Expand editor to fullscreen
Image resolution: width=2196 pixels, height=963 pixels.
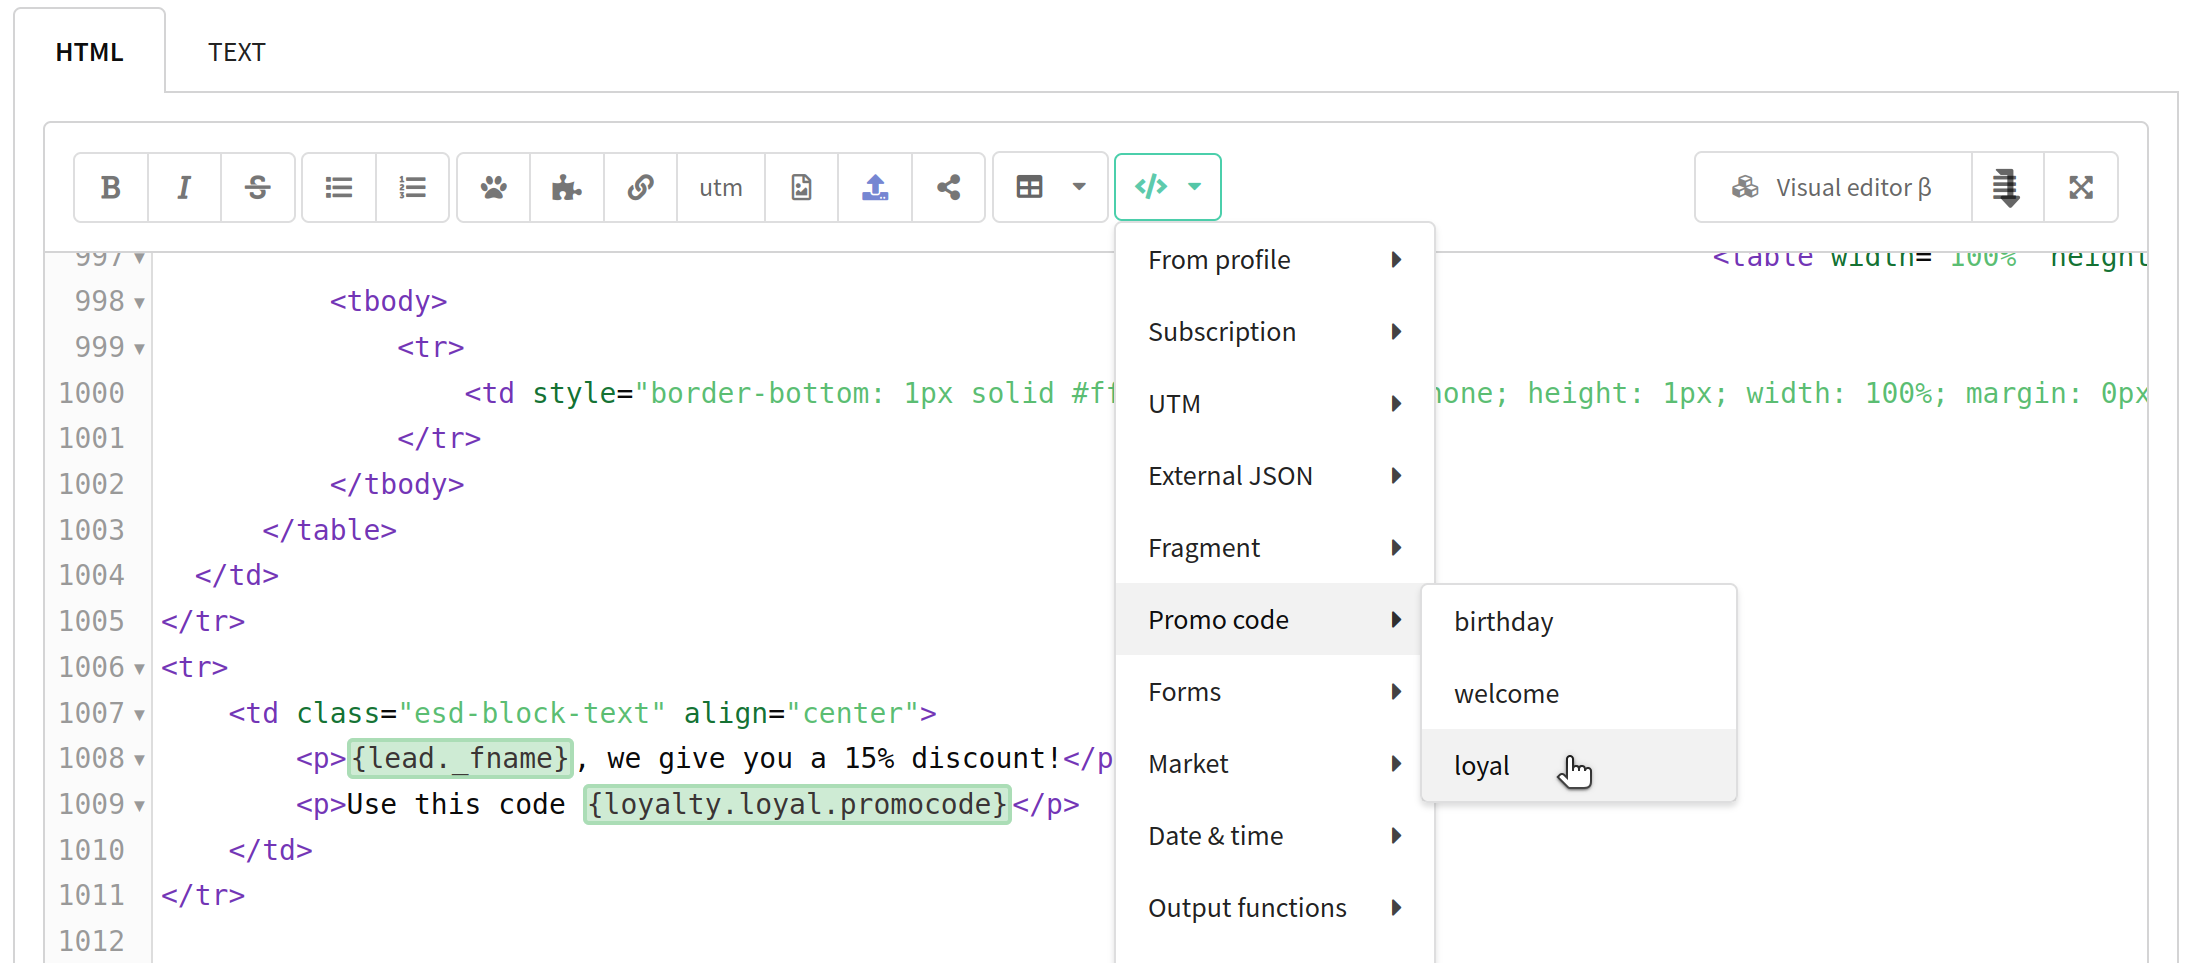point(2081,187)
